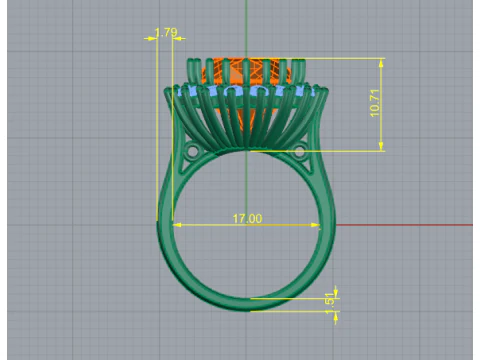Select the green ring shank at bottom

(246, 304)
